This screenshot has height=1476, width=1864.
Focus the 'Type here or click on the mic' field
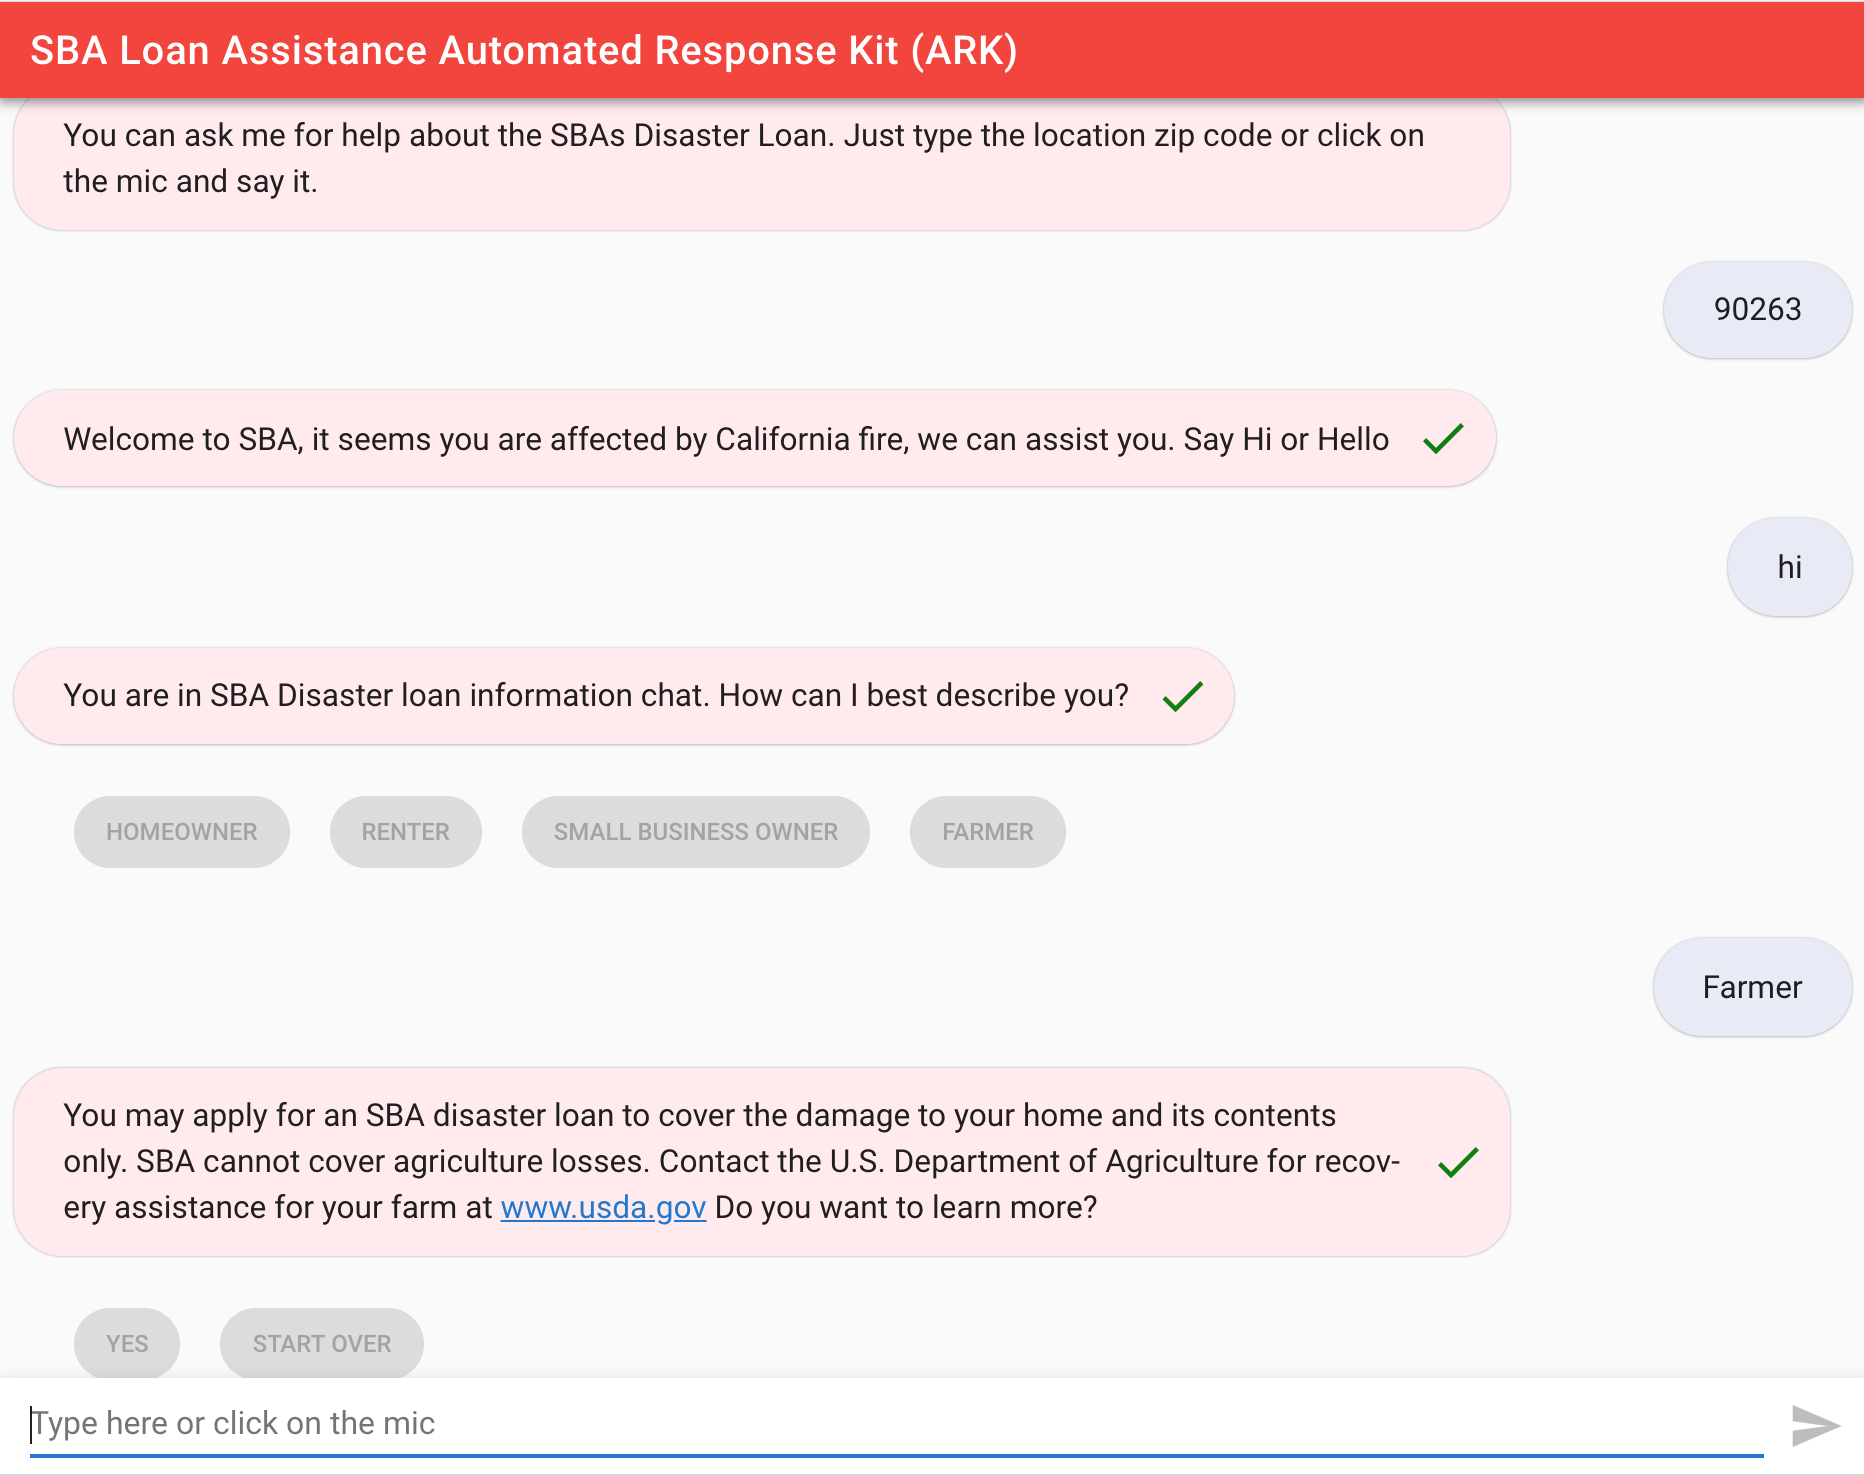pyautogui.click(x=896, y=1424)
